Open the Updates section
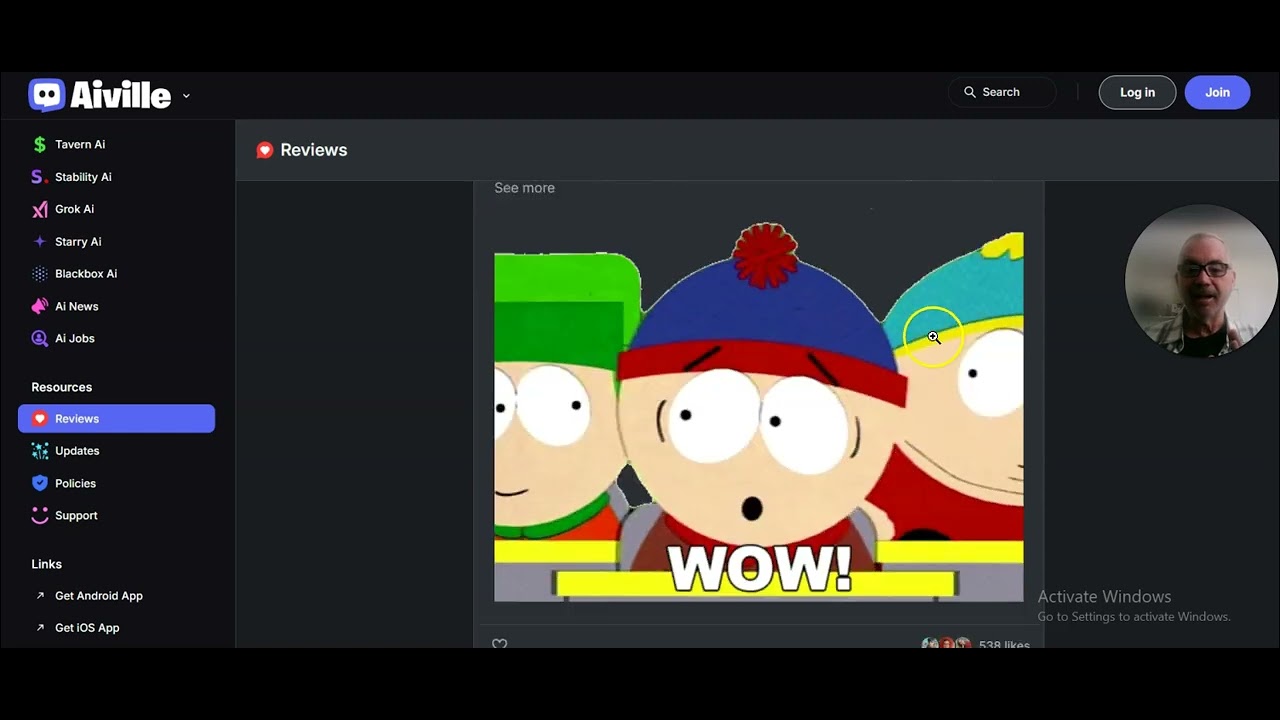Viewport: 1280px width, 720px height. point(77,451)
